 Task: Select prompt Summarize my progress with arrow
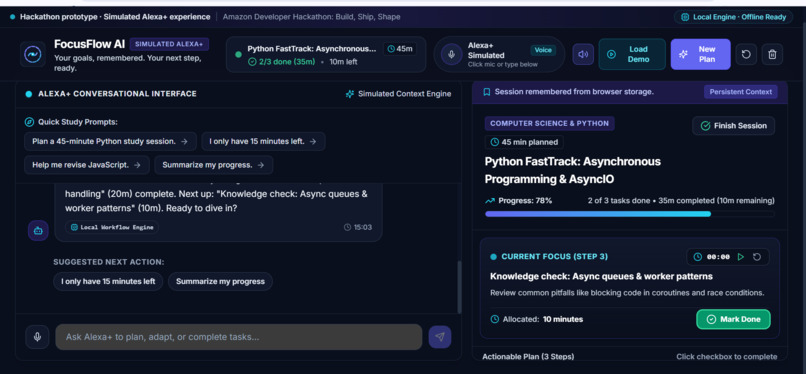coord(213,165)
